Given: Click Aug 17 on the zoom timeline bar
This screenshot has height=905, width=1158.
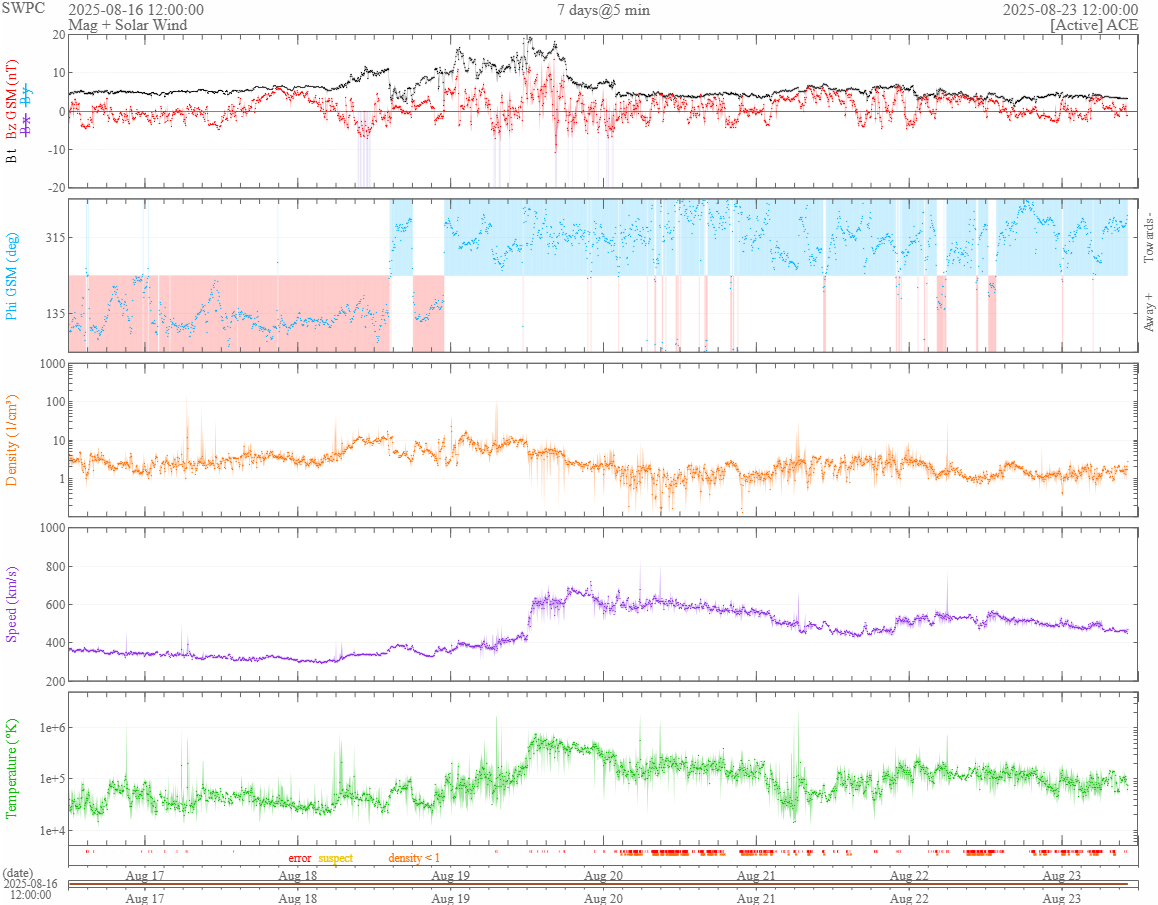Looking at the screenshot, I should (145, 898).
